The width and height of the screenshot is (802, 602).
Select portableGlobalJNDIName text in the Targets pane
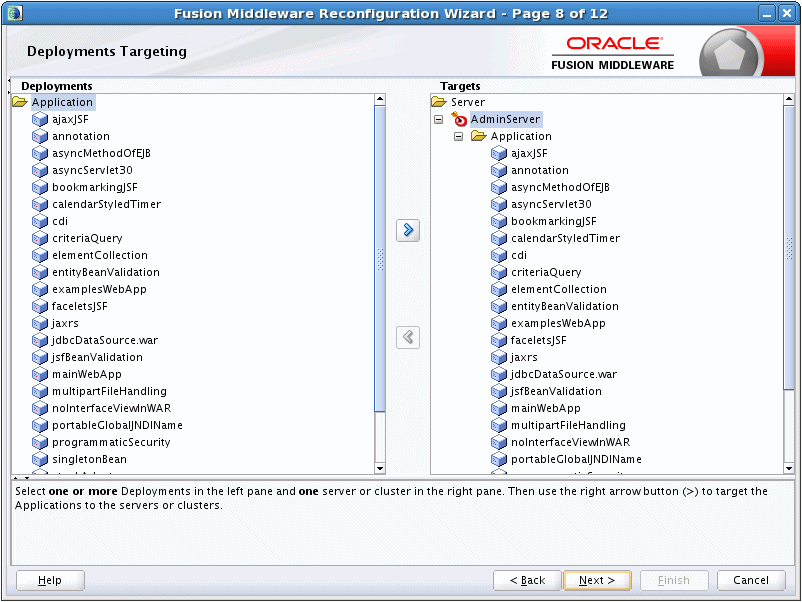coord(576,459)
